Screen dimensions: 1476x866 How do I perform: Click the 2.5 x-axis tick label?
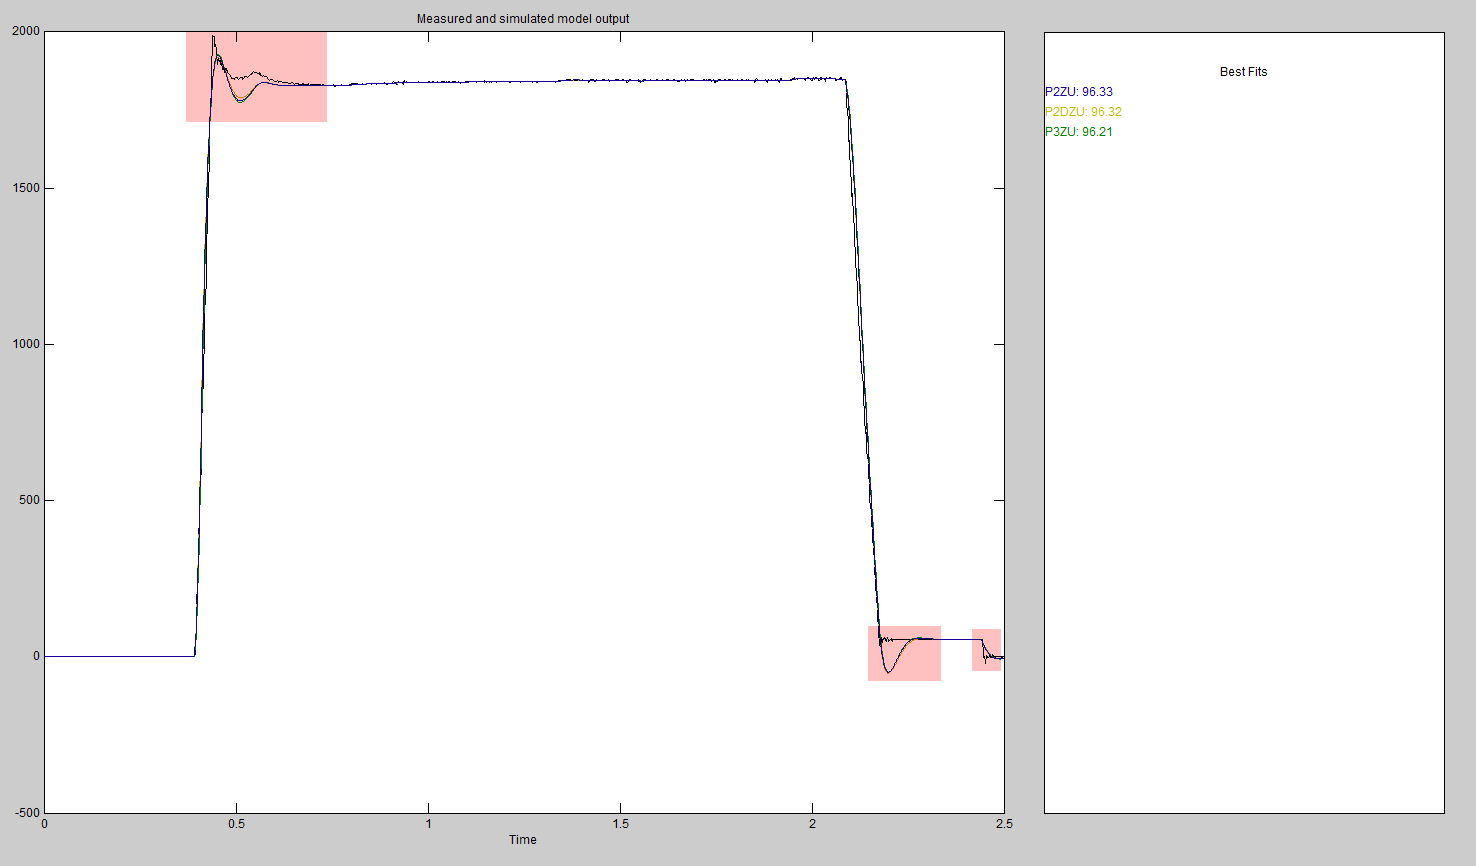[1003, 824]
